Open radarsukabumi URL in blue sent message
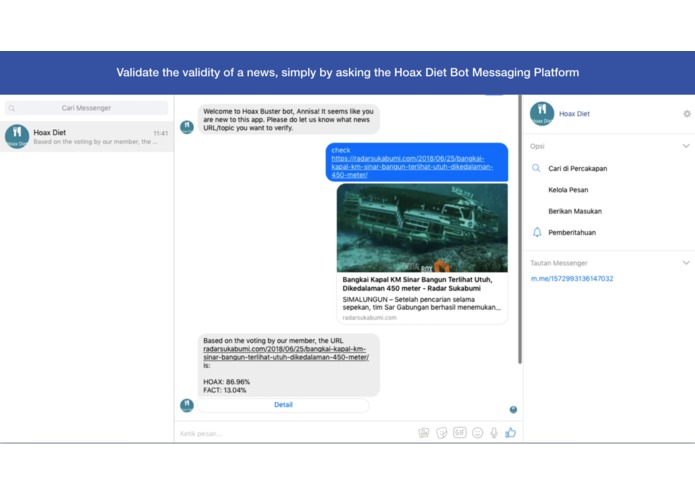 point(412,167)
